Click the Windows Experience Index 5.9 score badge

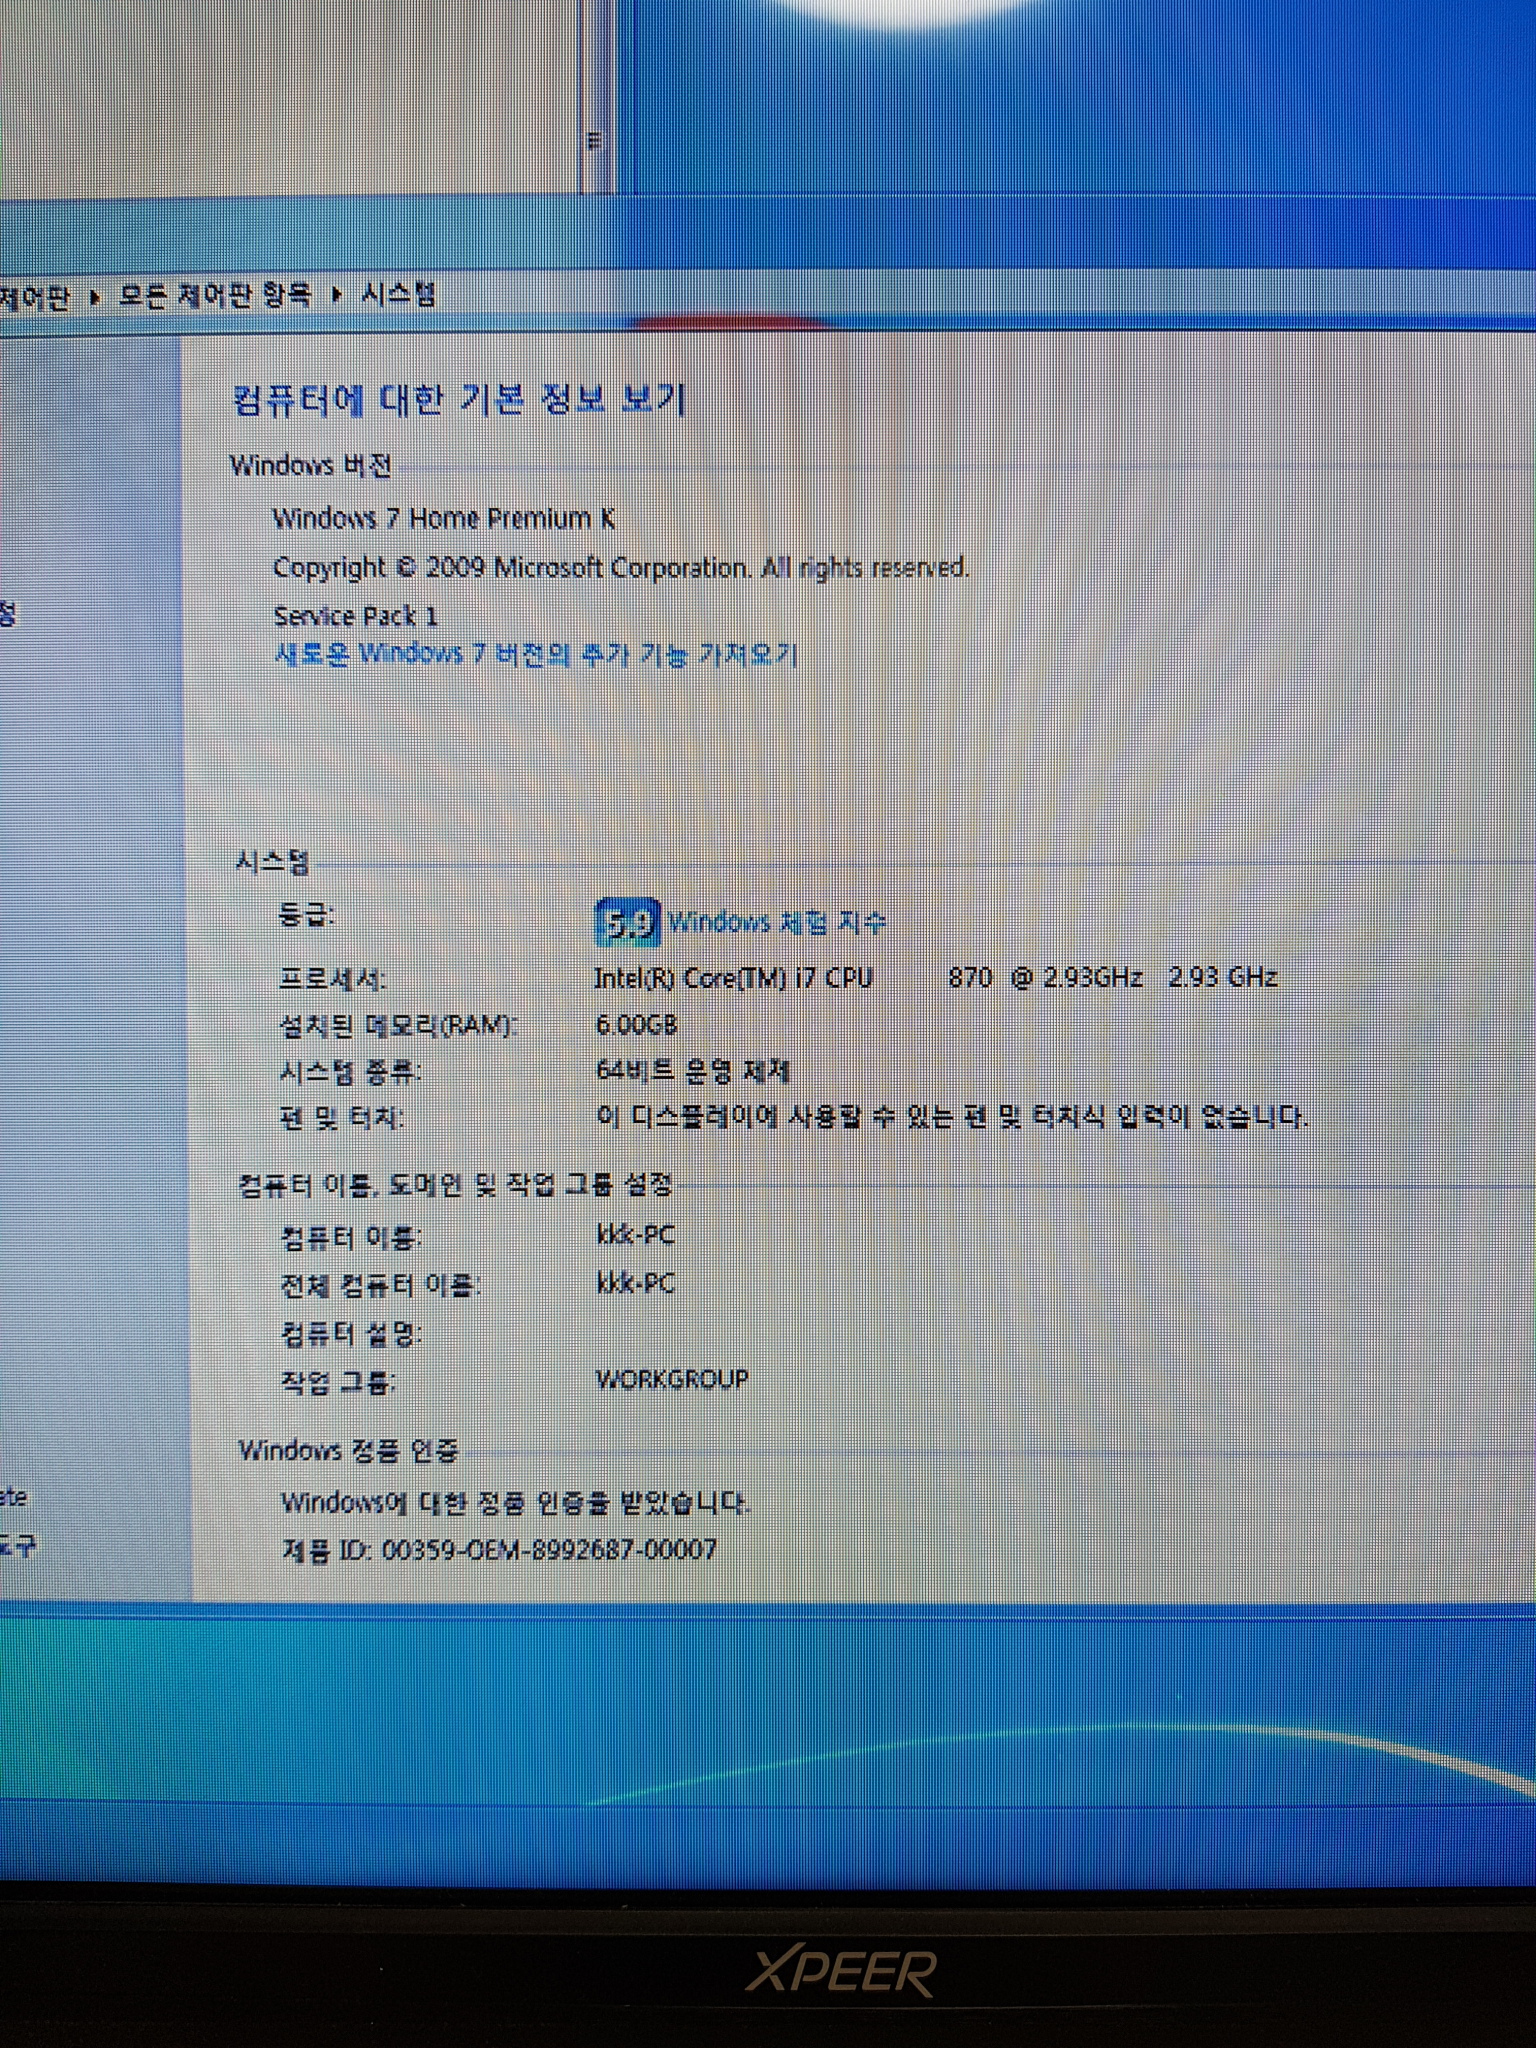[x=627, y=922]
